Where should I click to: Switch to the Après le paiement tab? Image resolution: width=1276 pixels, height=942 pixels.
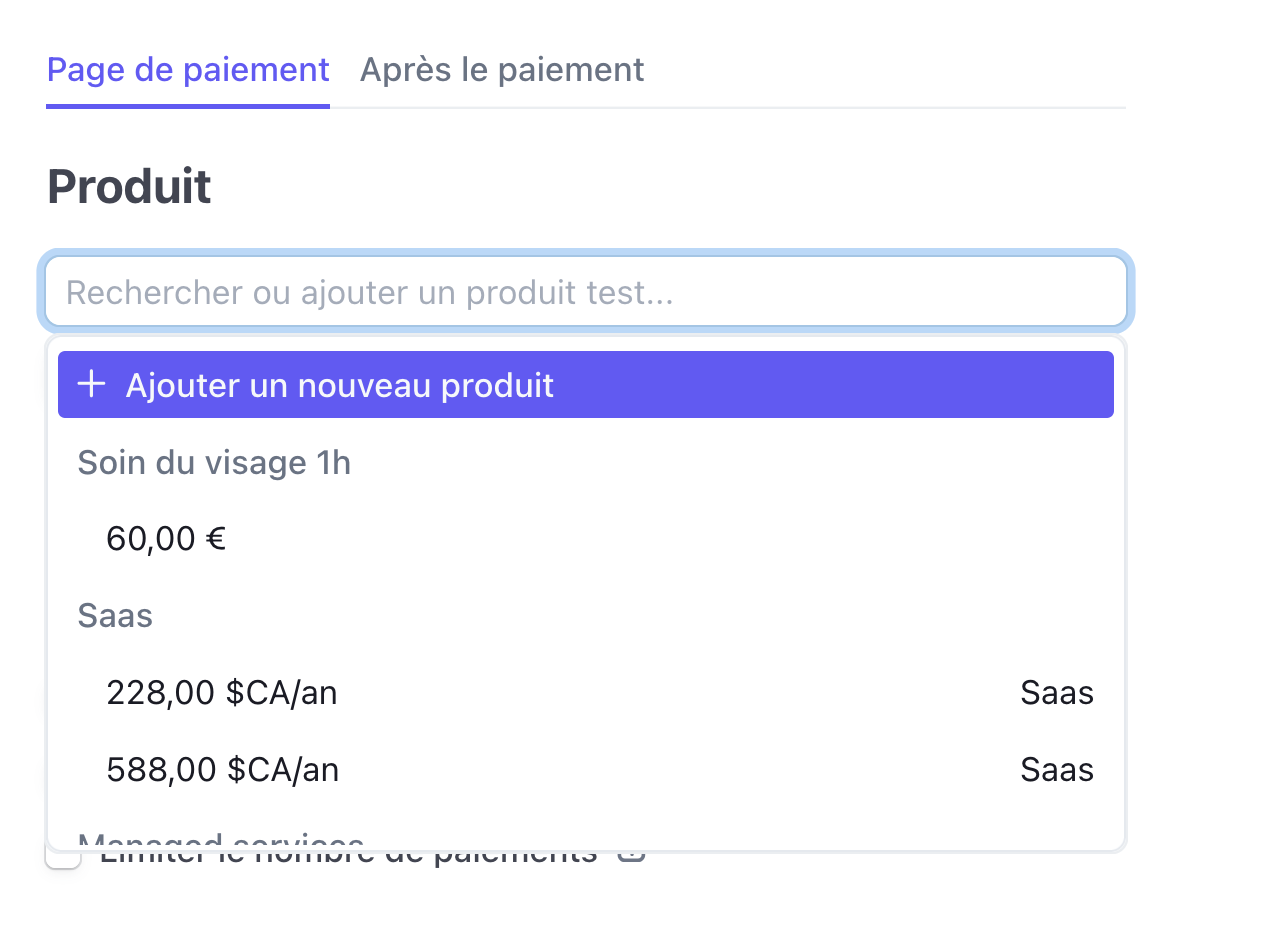coord(502,70)
